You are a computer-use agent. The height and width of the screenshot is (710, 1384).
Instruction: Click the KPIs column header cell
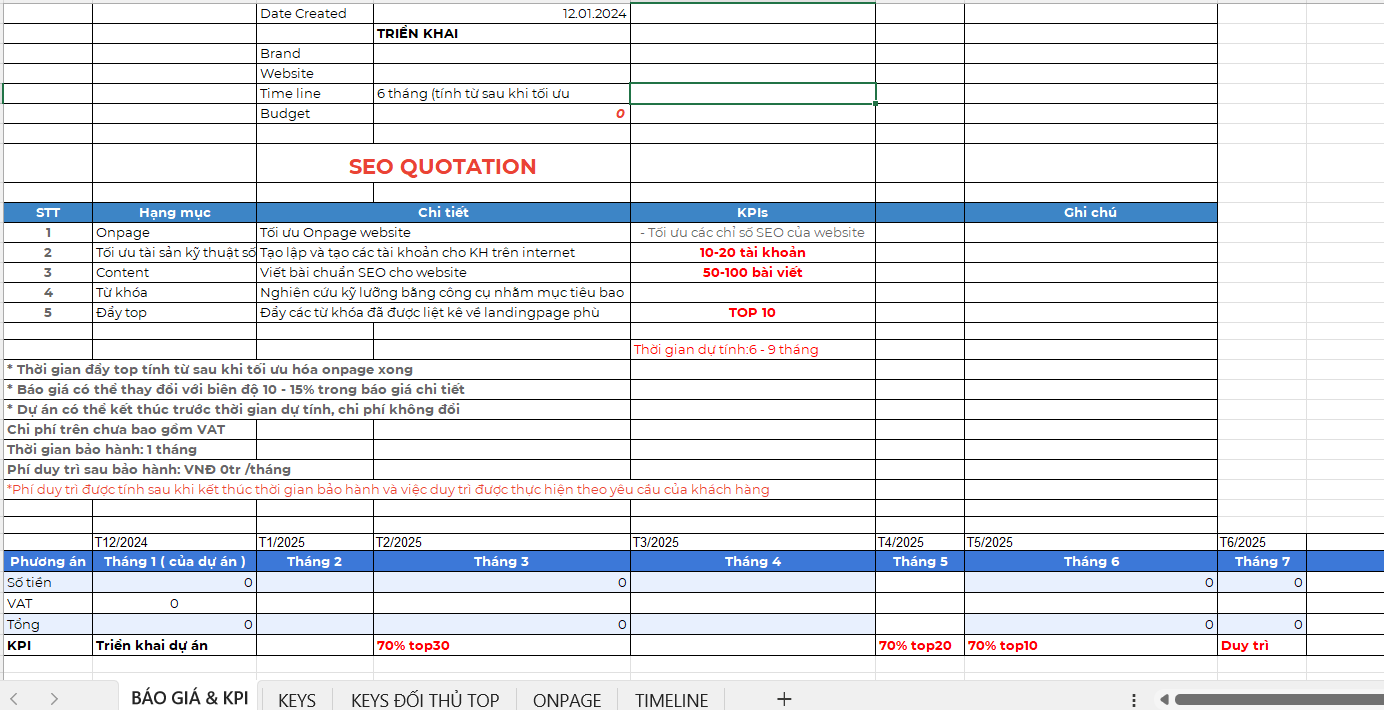(x=752, y=212)
